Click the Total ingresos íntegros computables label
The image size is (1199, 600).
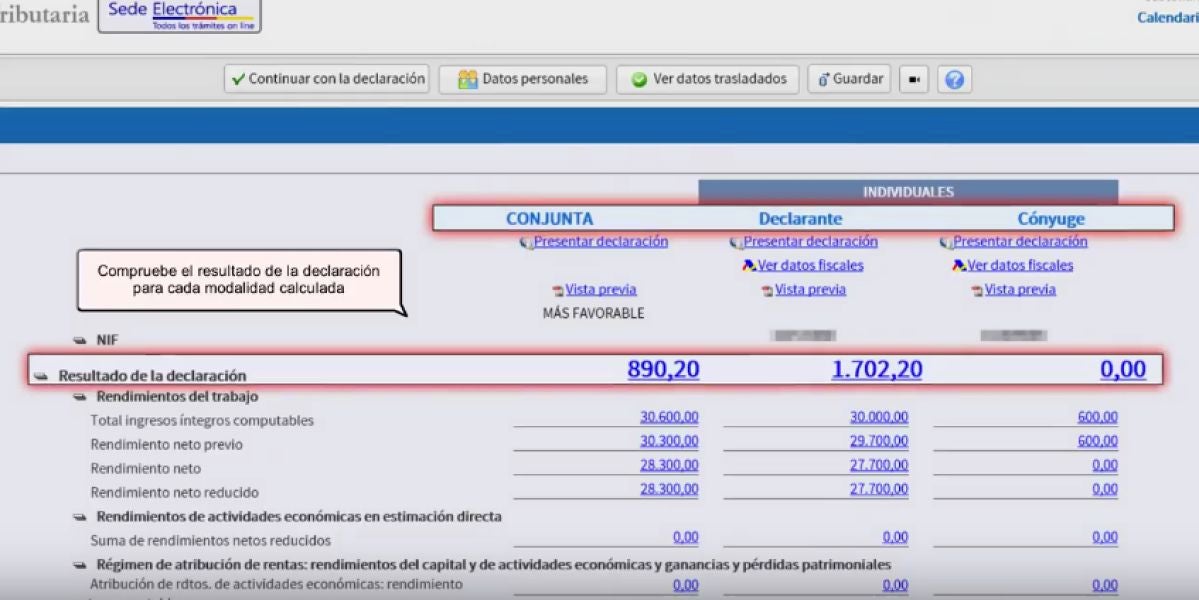(x=202, y=420)
